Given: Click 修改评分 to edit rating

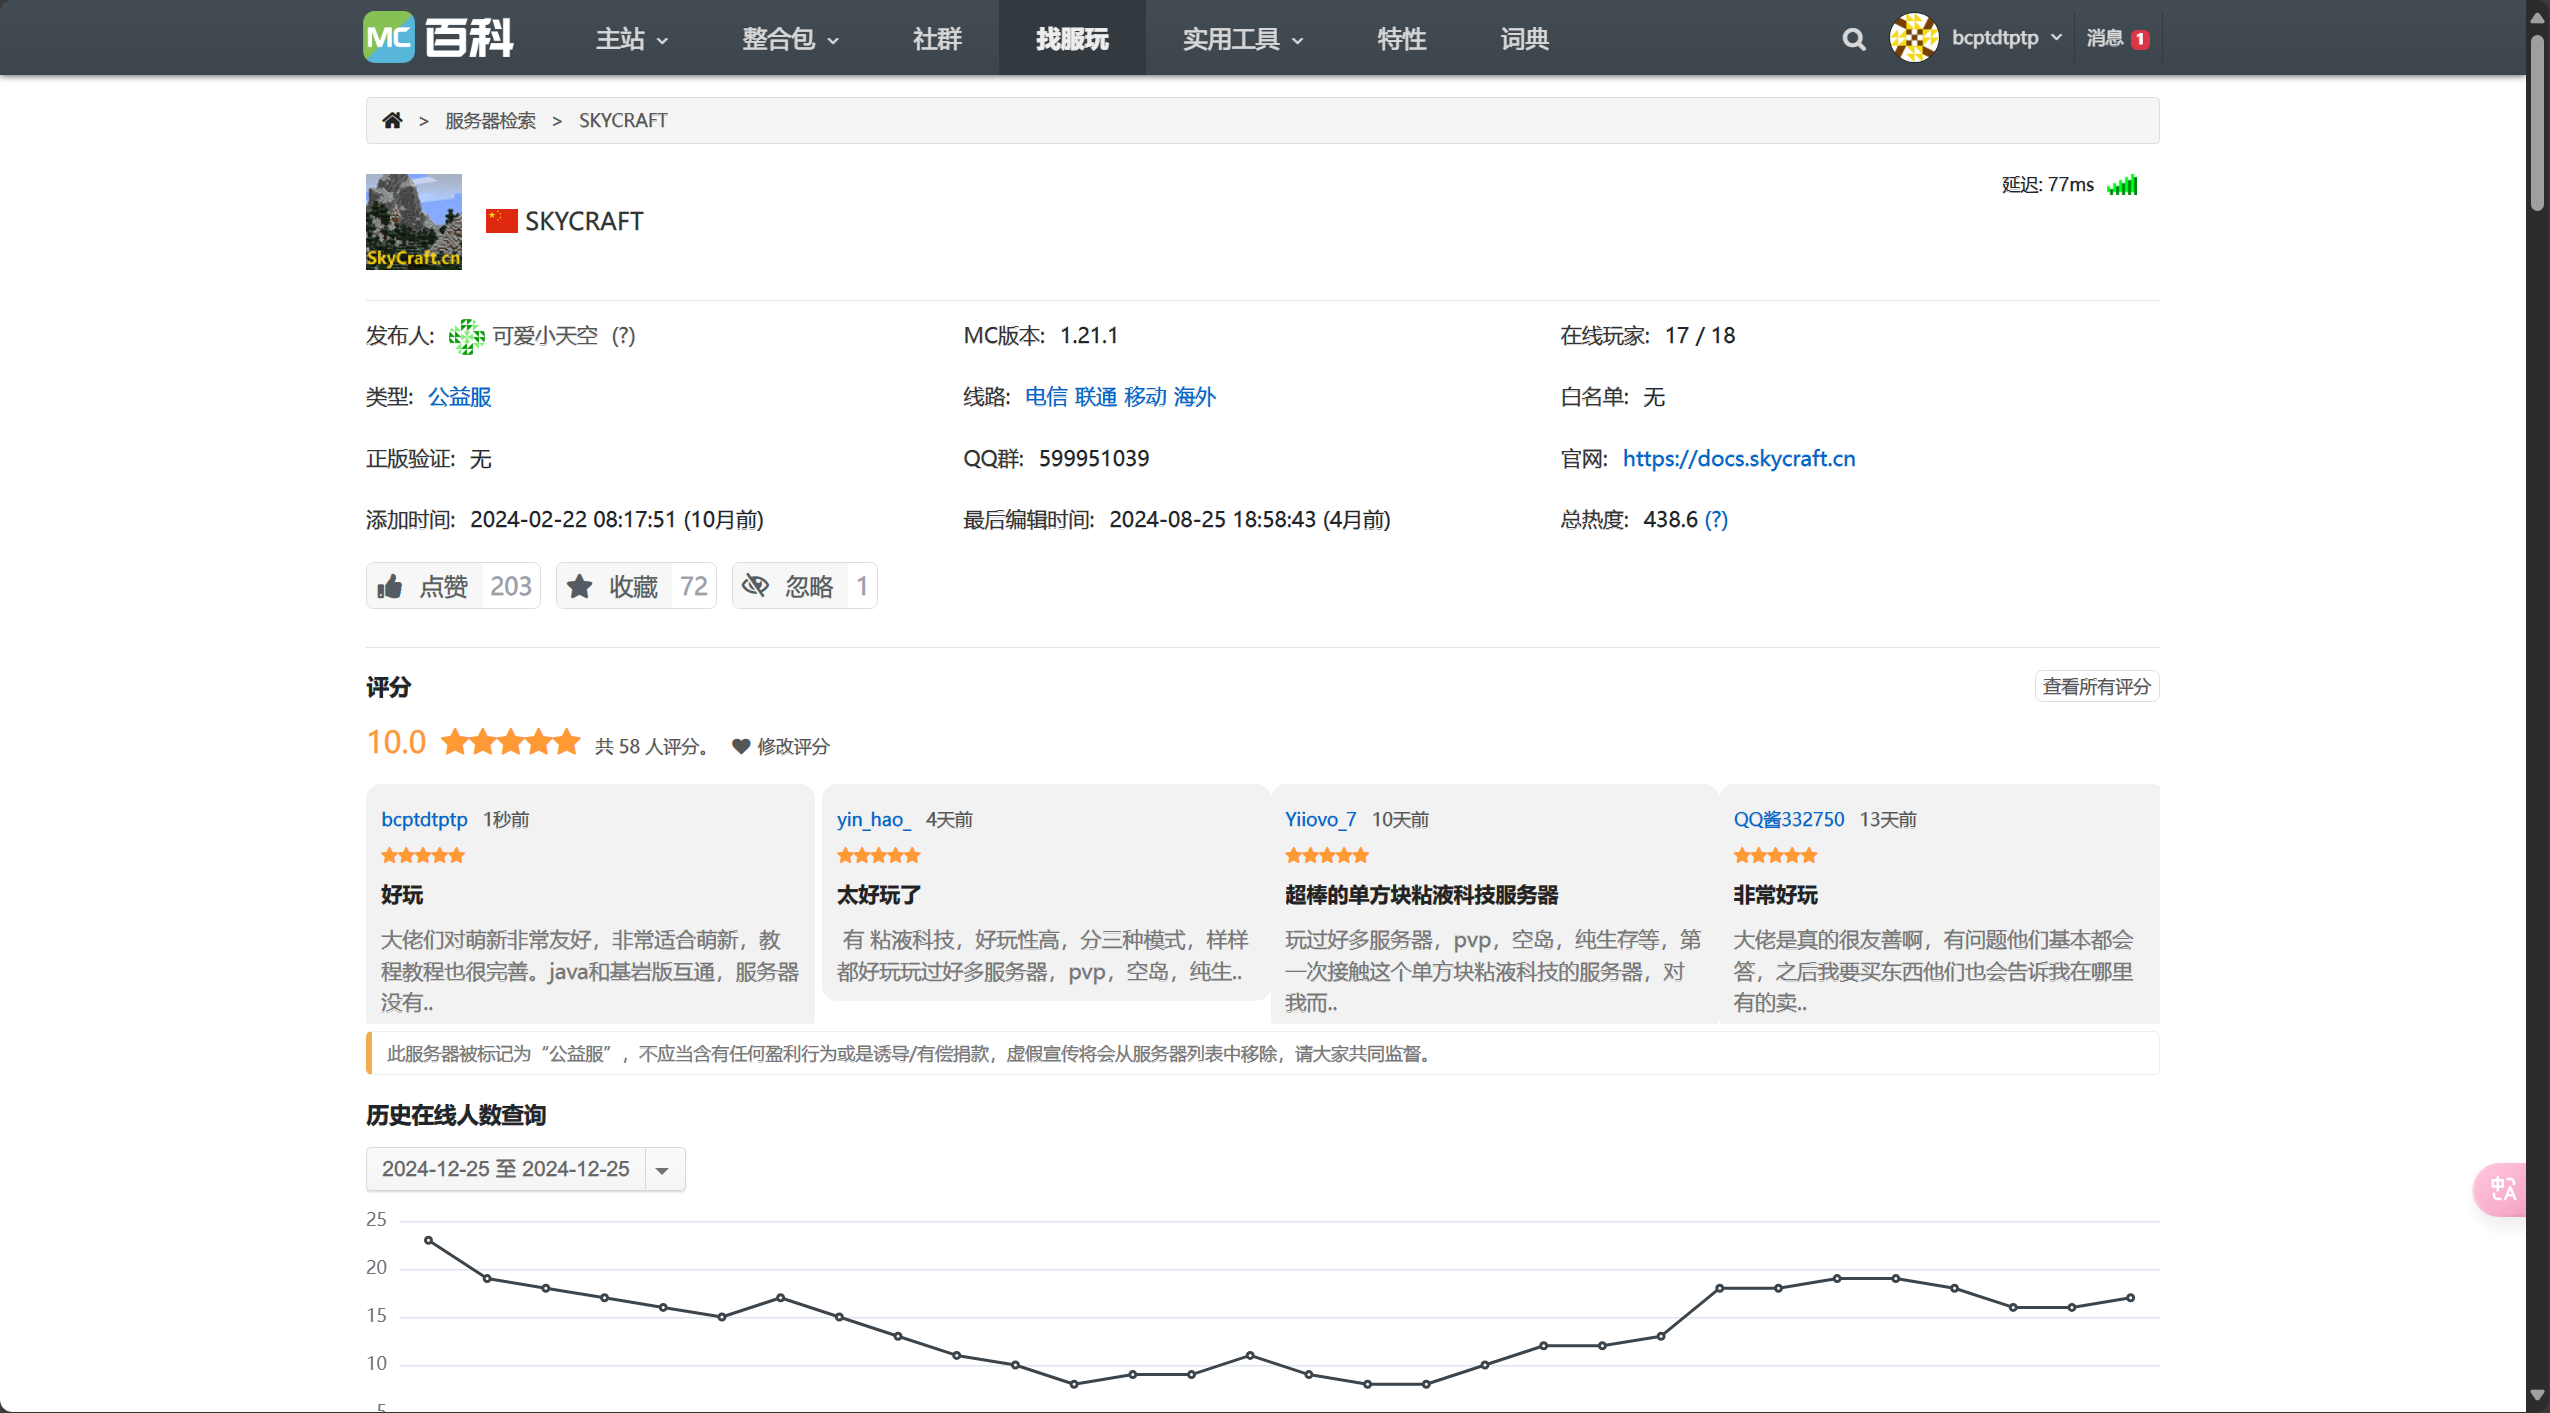Looking at the screenshot, I should (x=793, y=746).
